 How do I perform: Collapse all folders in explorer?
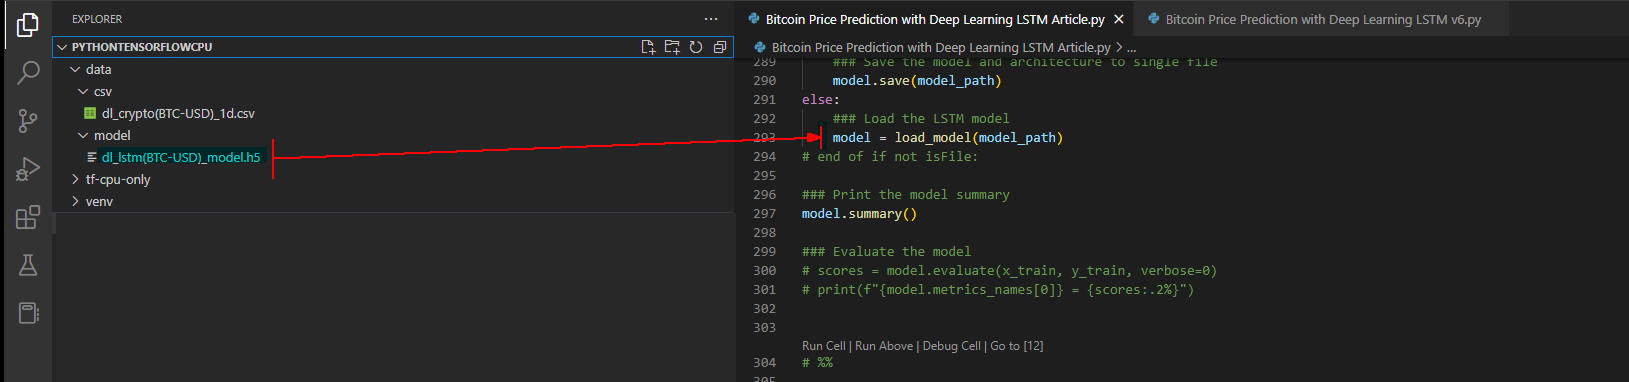click(x=719, y=47)
